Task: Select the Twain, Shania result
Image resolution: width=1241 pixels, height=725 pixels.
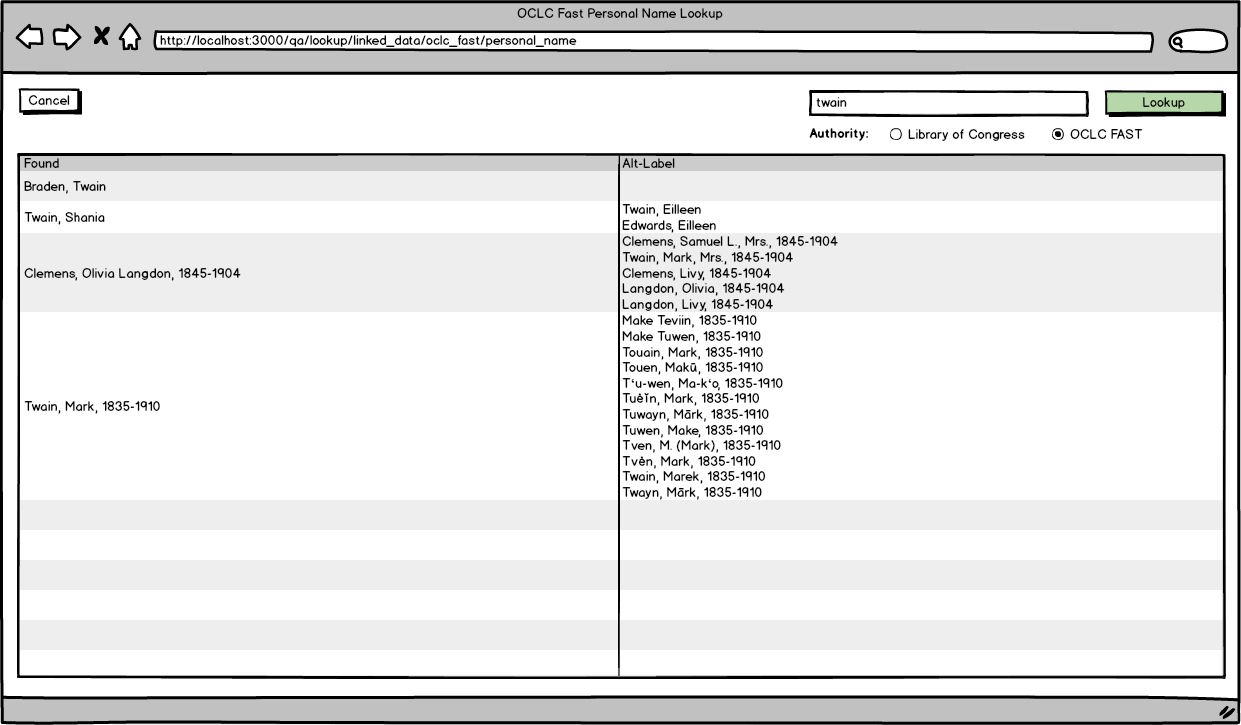Action: coord(65,218)
